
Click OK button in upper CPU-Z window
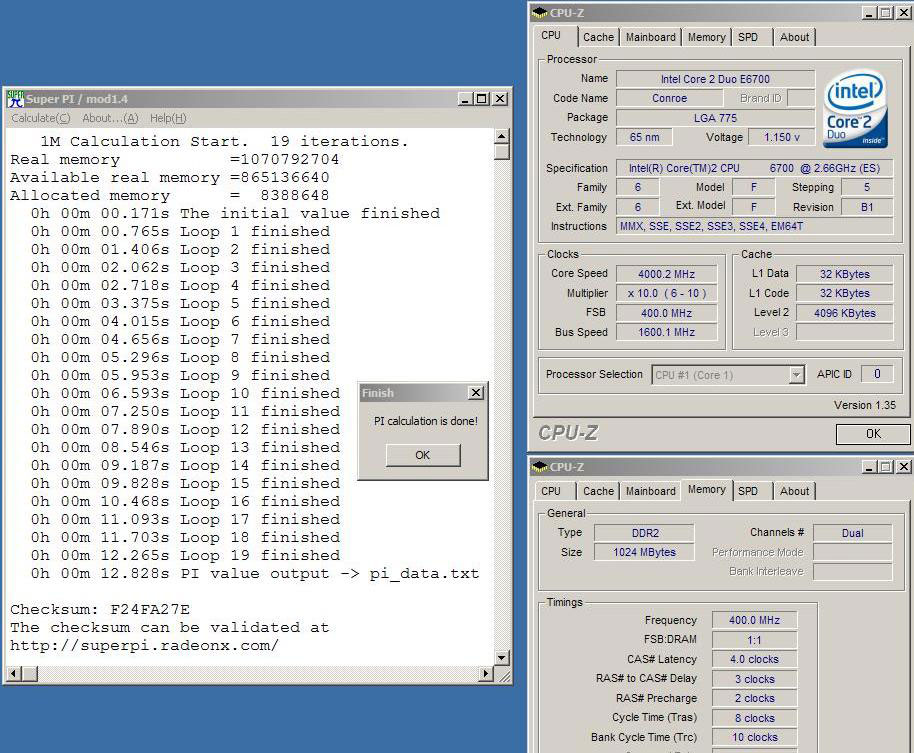coord(873,434)
